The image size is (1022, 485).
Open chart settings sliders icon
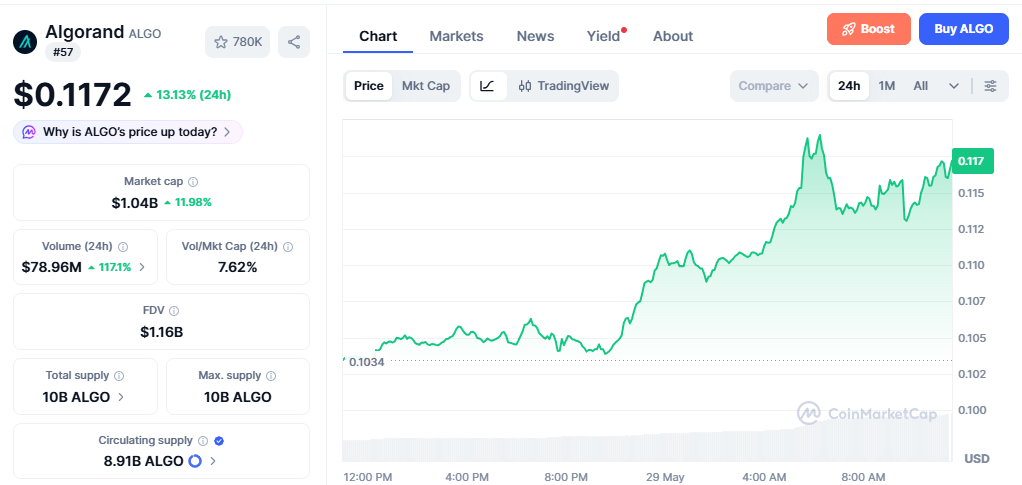tap(990, 86)
